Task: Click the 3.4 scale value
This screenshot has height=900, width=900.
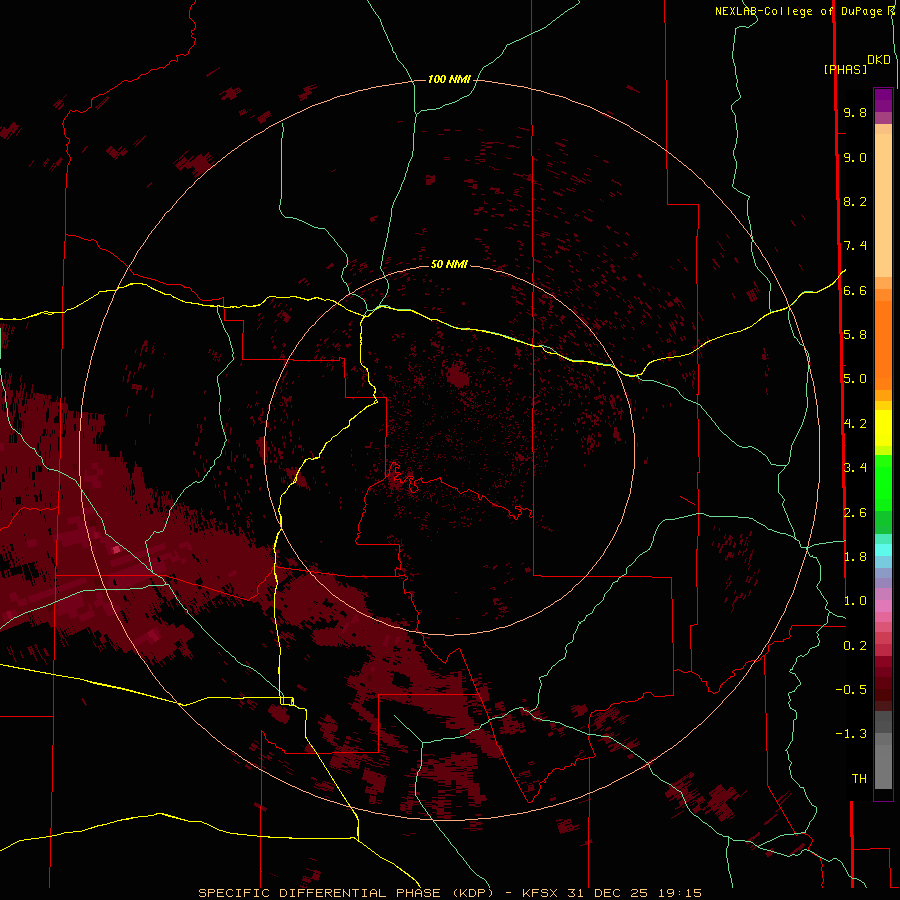Action: click(x=855, y=467)
